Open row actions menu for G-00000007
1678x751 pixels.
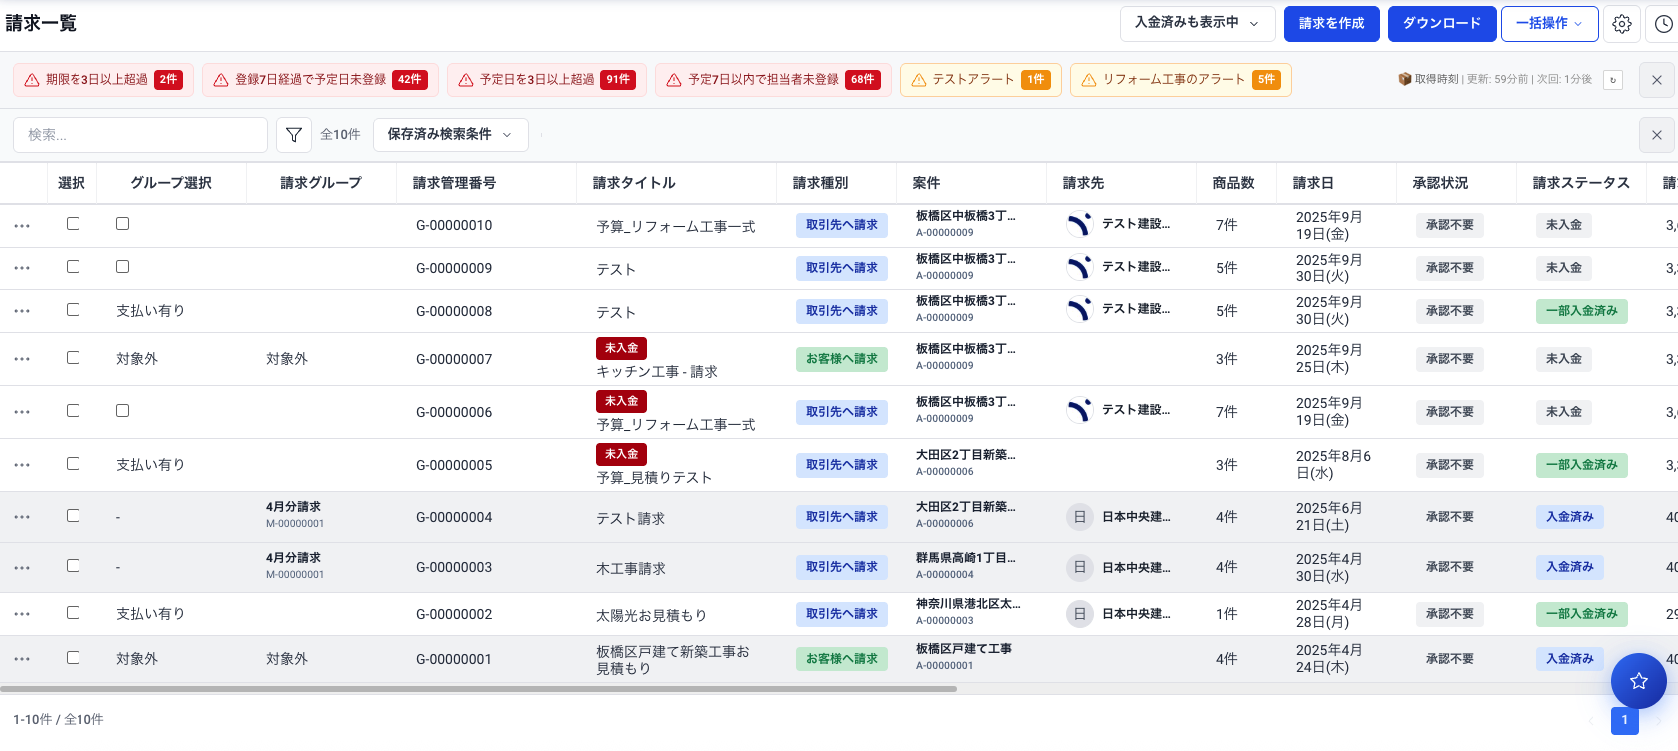22,359
